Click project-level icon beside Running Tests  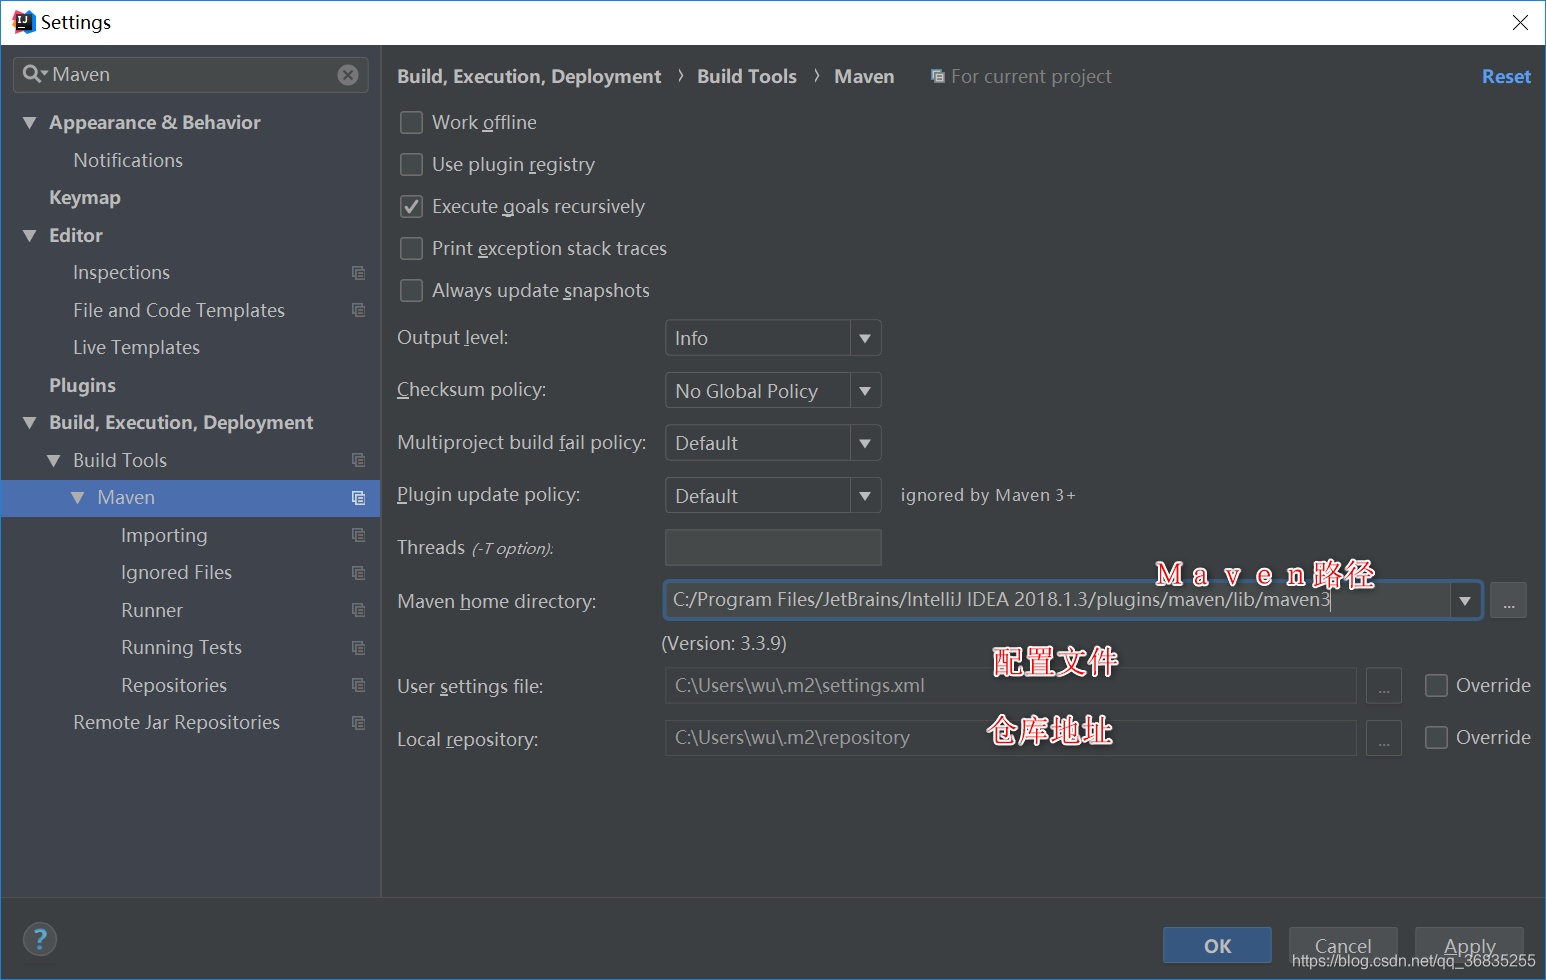[358, 648]
